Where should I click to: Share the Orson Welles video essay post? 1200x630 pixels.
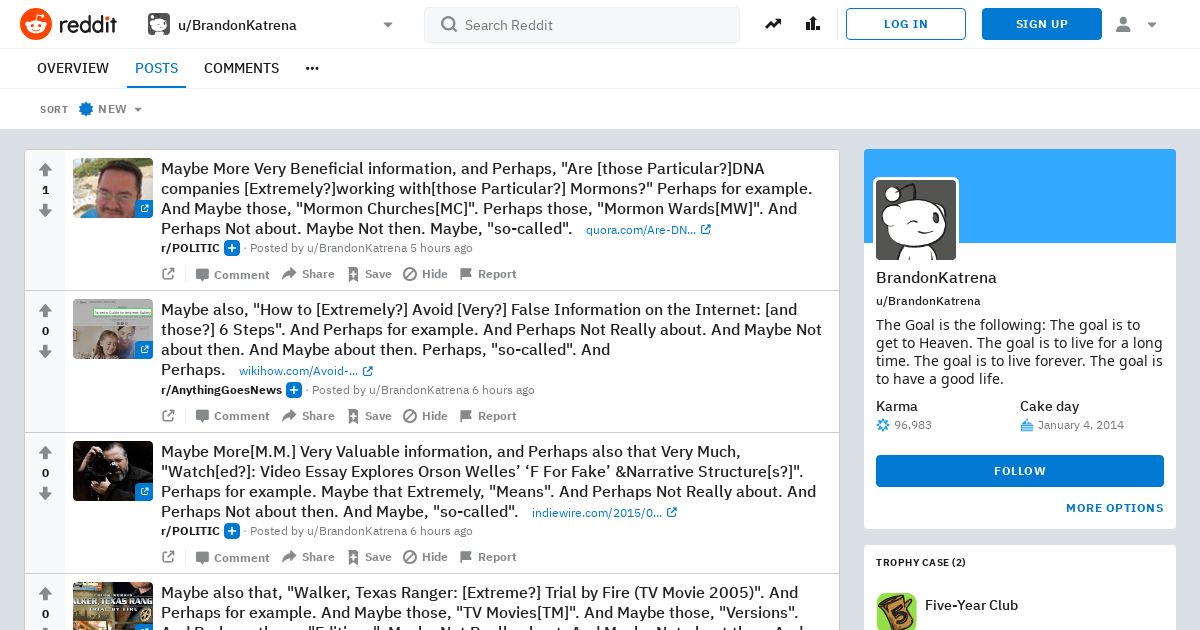click(x=308, y=557)
